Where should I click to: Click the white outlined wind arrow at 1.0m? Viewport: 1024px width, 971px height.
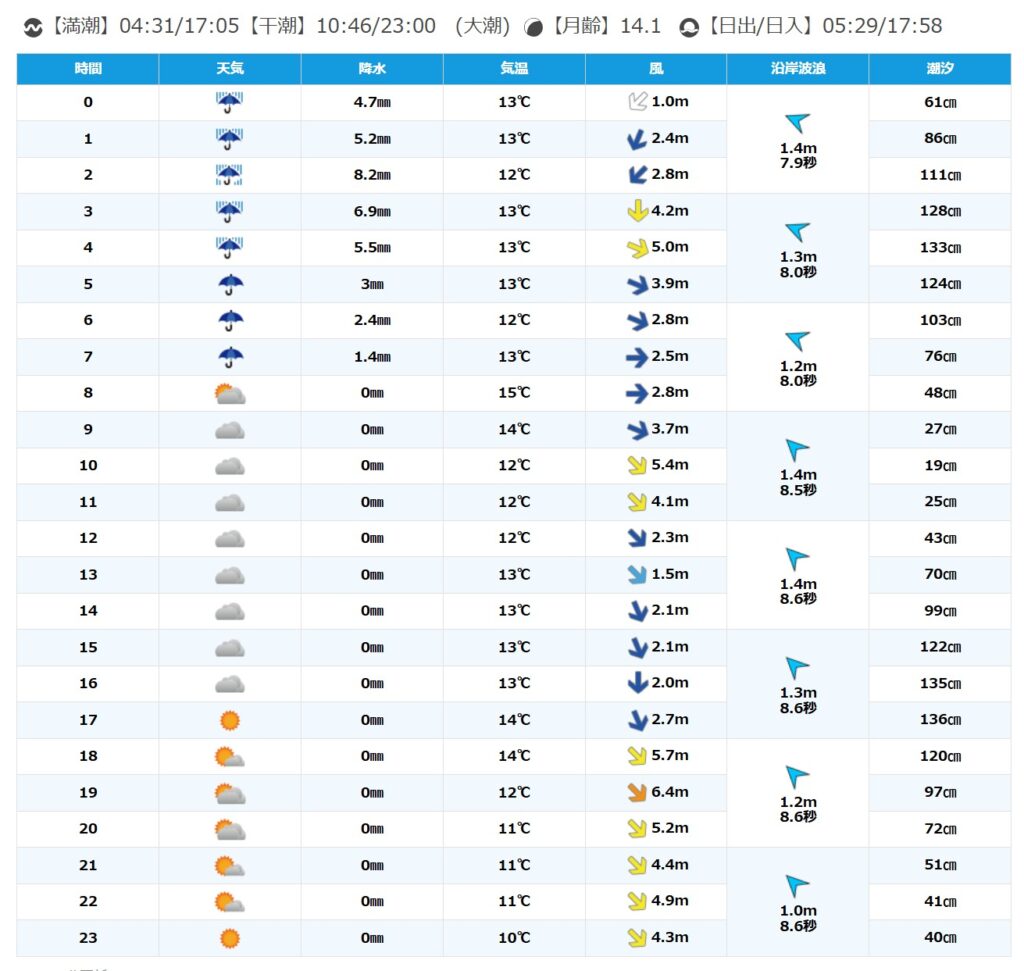[x=636, y=102]
